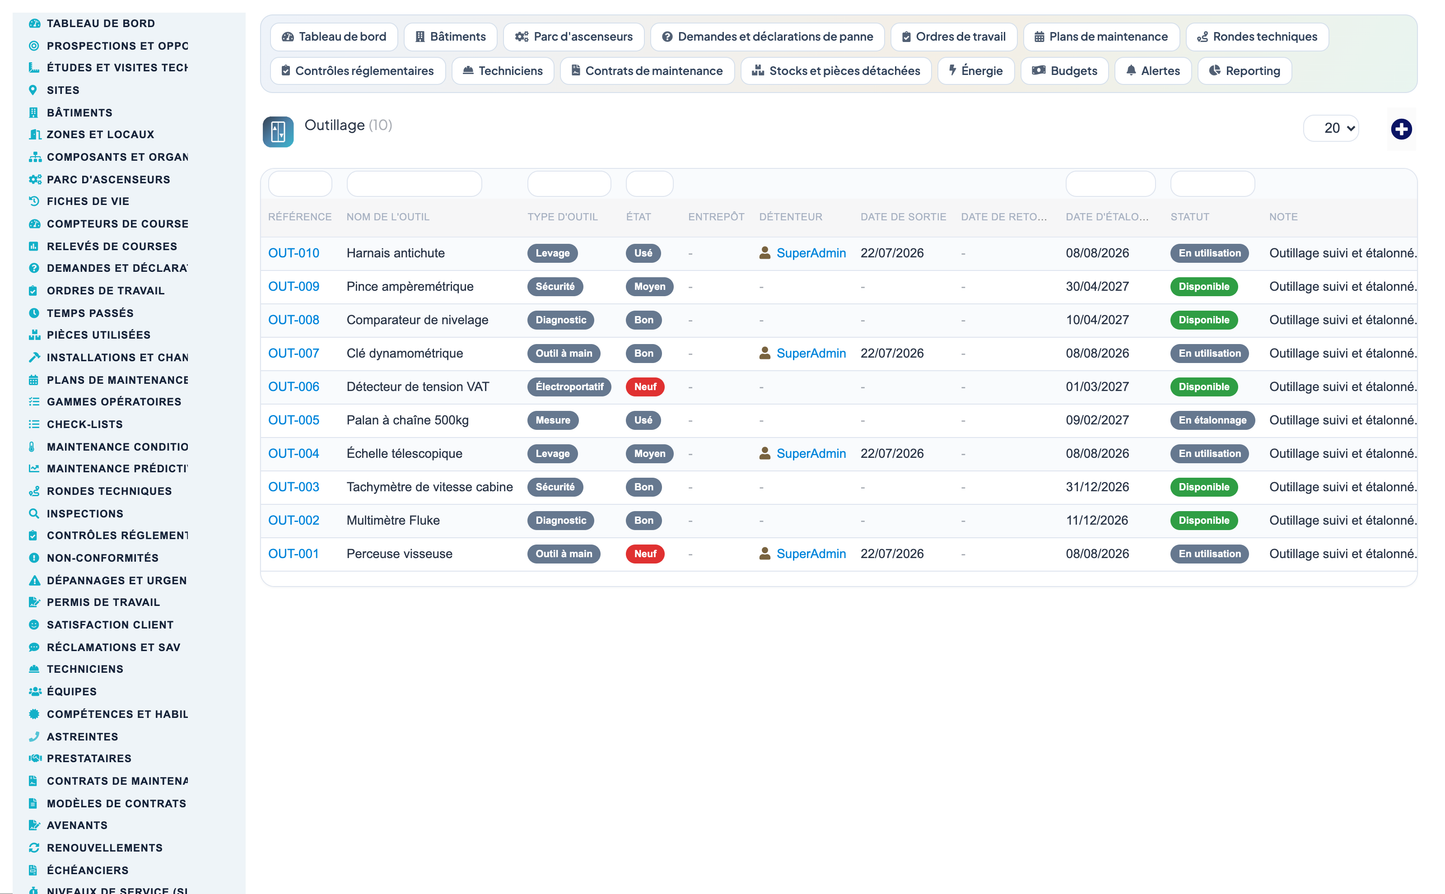Click the Budgets money icon
This screenshot has height=894, width=1445.
click(x=1039, y=71)
